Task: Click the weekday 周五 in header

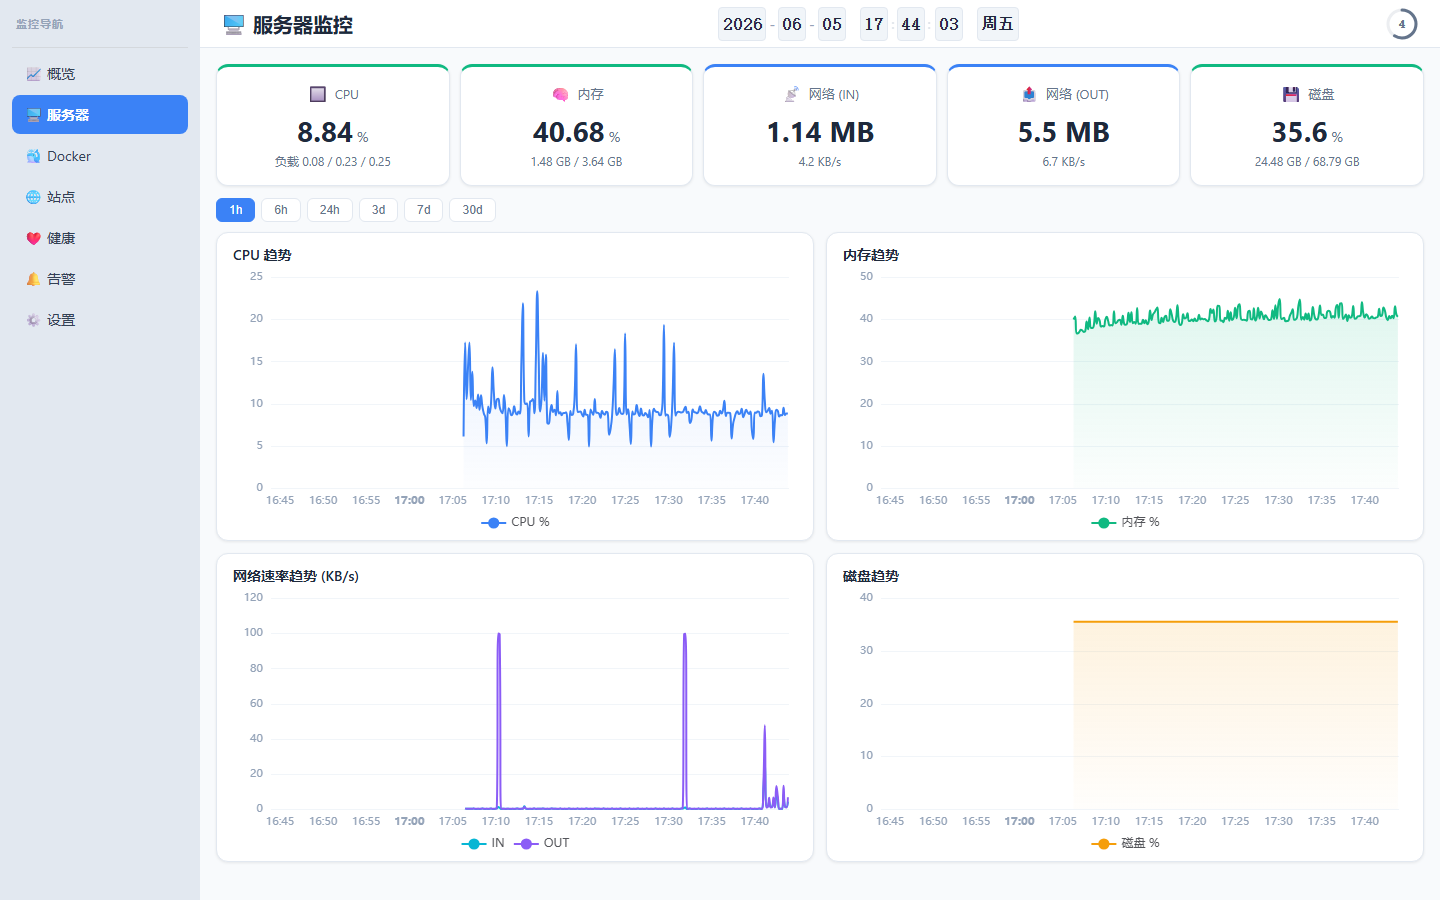Action: [997, 24]
